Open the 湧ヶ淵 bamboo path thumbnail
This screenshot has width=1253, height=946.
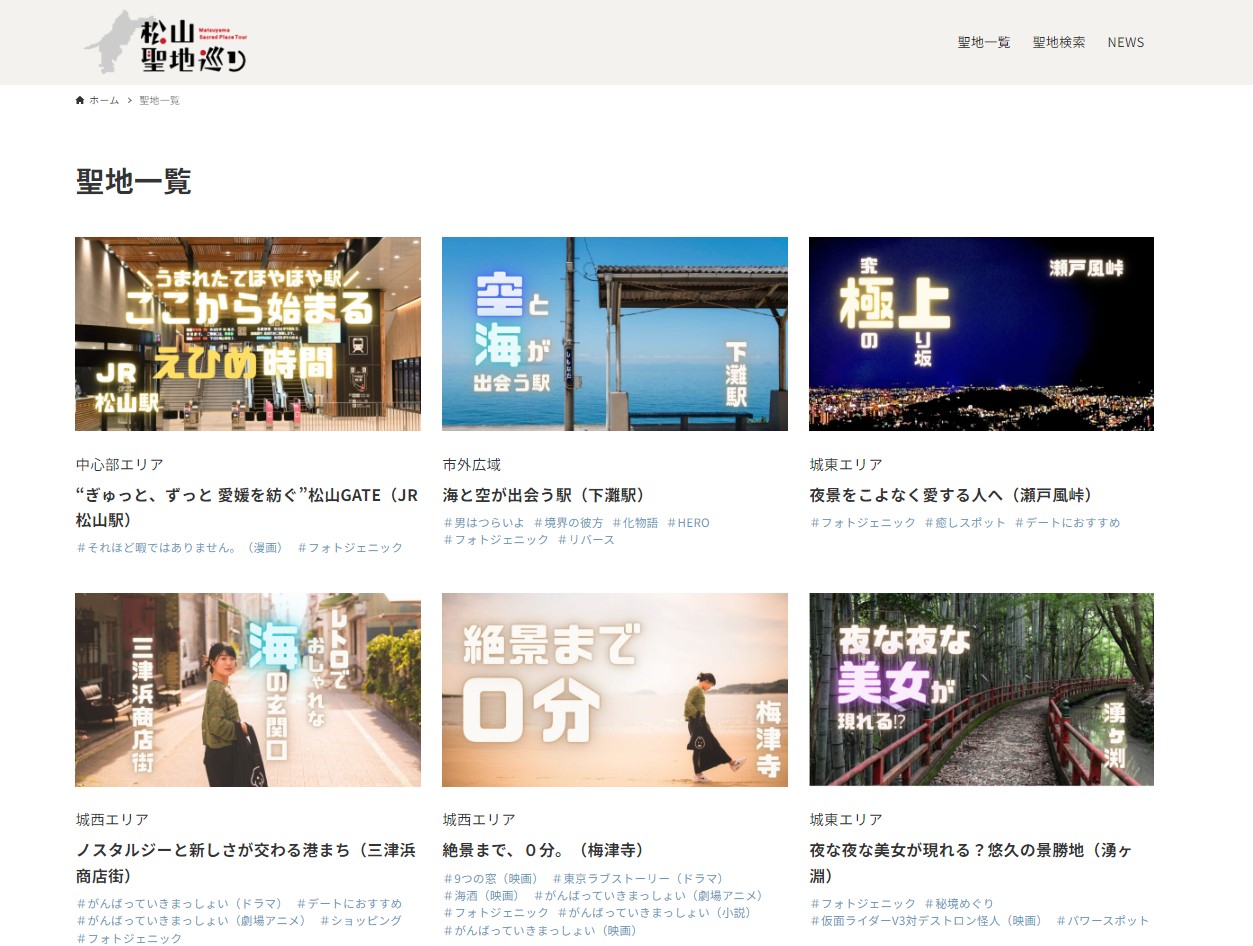click(981, 690)
